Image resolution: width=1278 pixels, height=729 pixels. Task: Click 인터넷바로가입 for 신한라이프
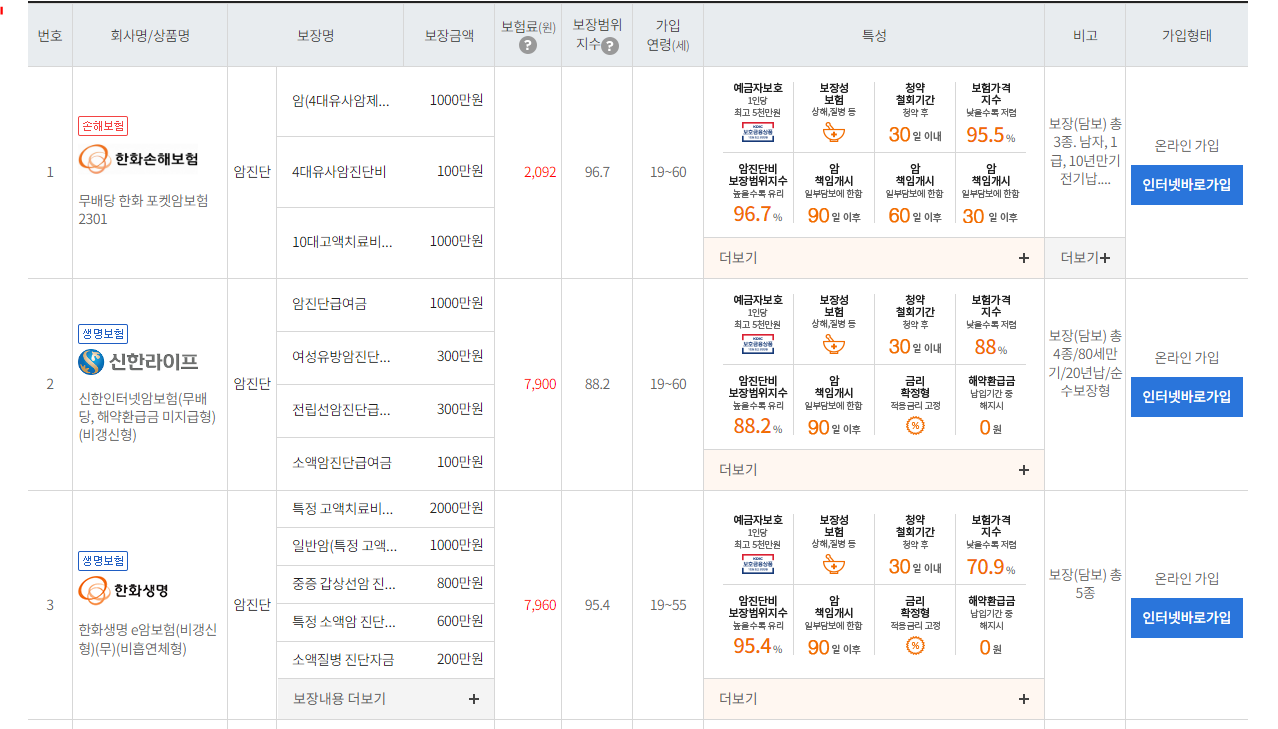click(1187, 397)
